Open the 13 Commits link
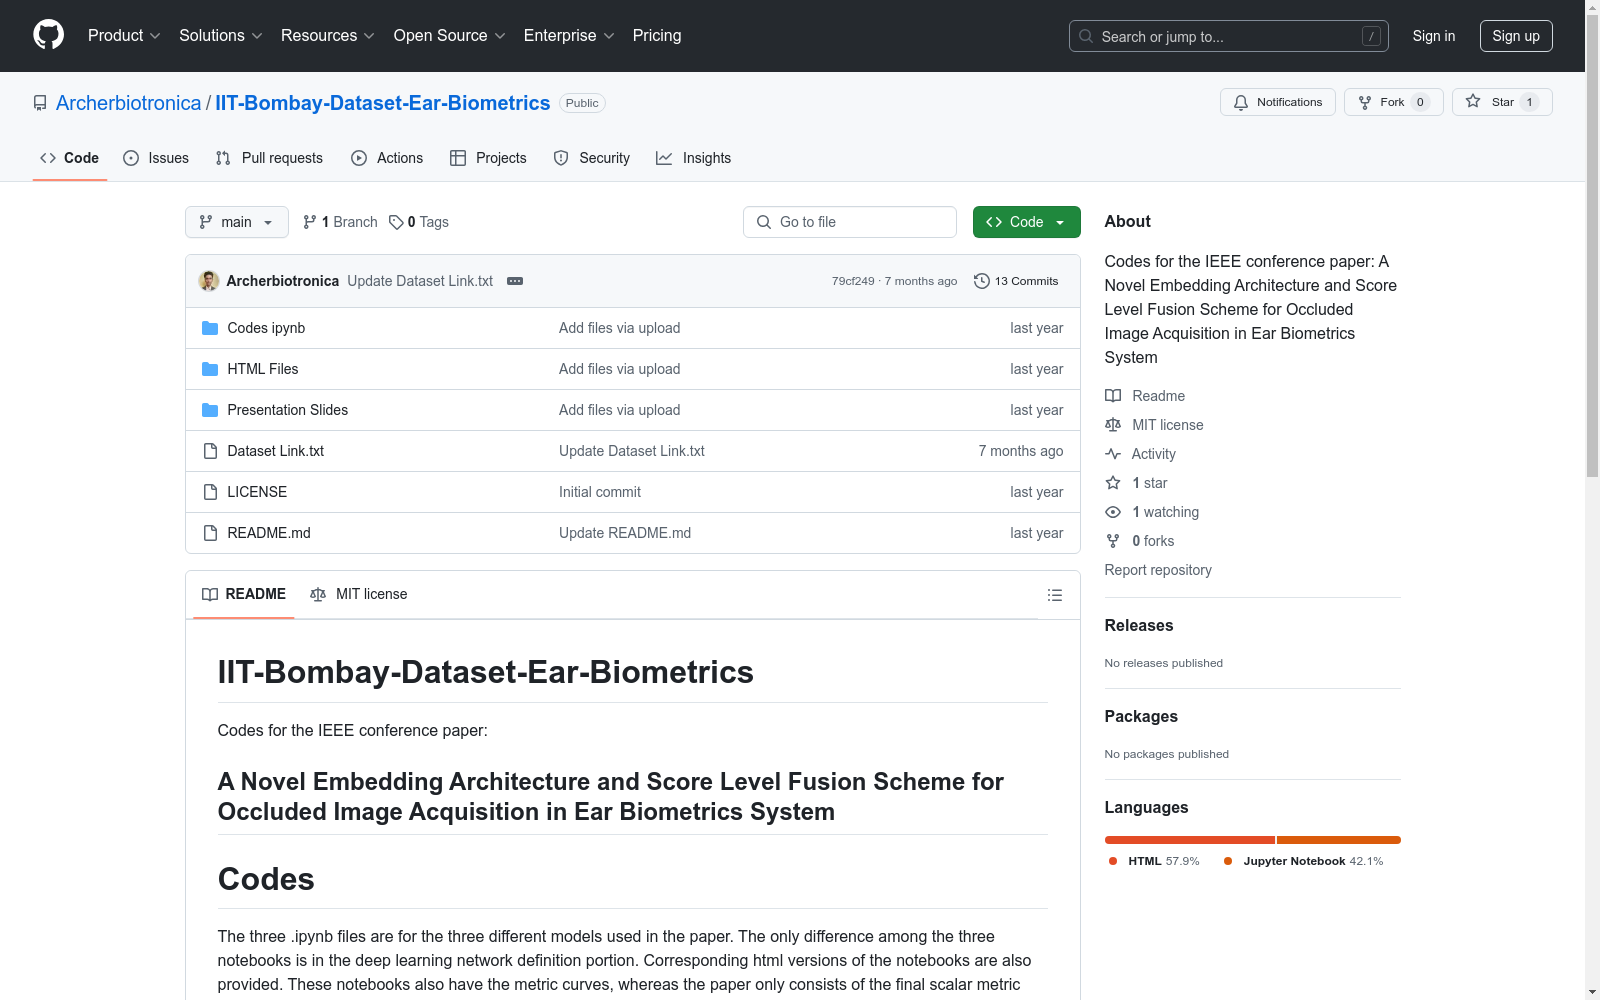This screenshot has width=1600, height=1000. click(1016, 281)
